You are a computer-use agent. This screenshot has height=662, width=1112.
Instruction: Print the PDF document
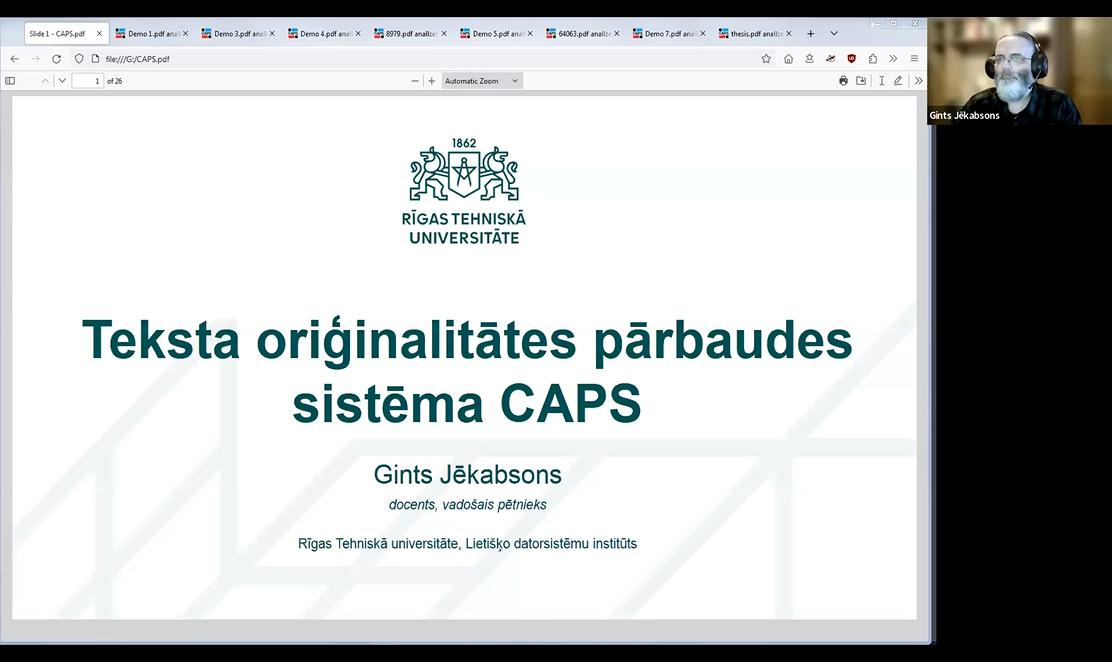pos(843,81)
